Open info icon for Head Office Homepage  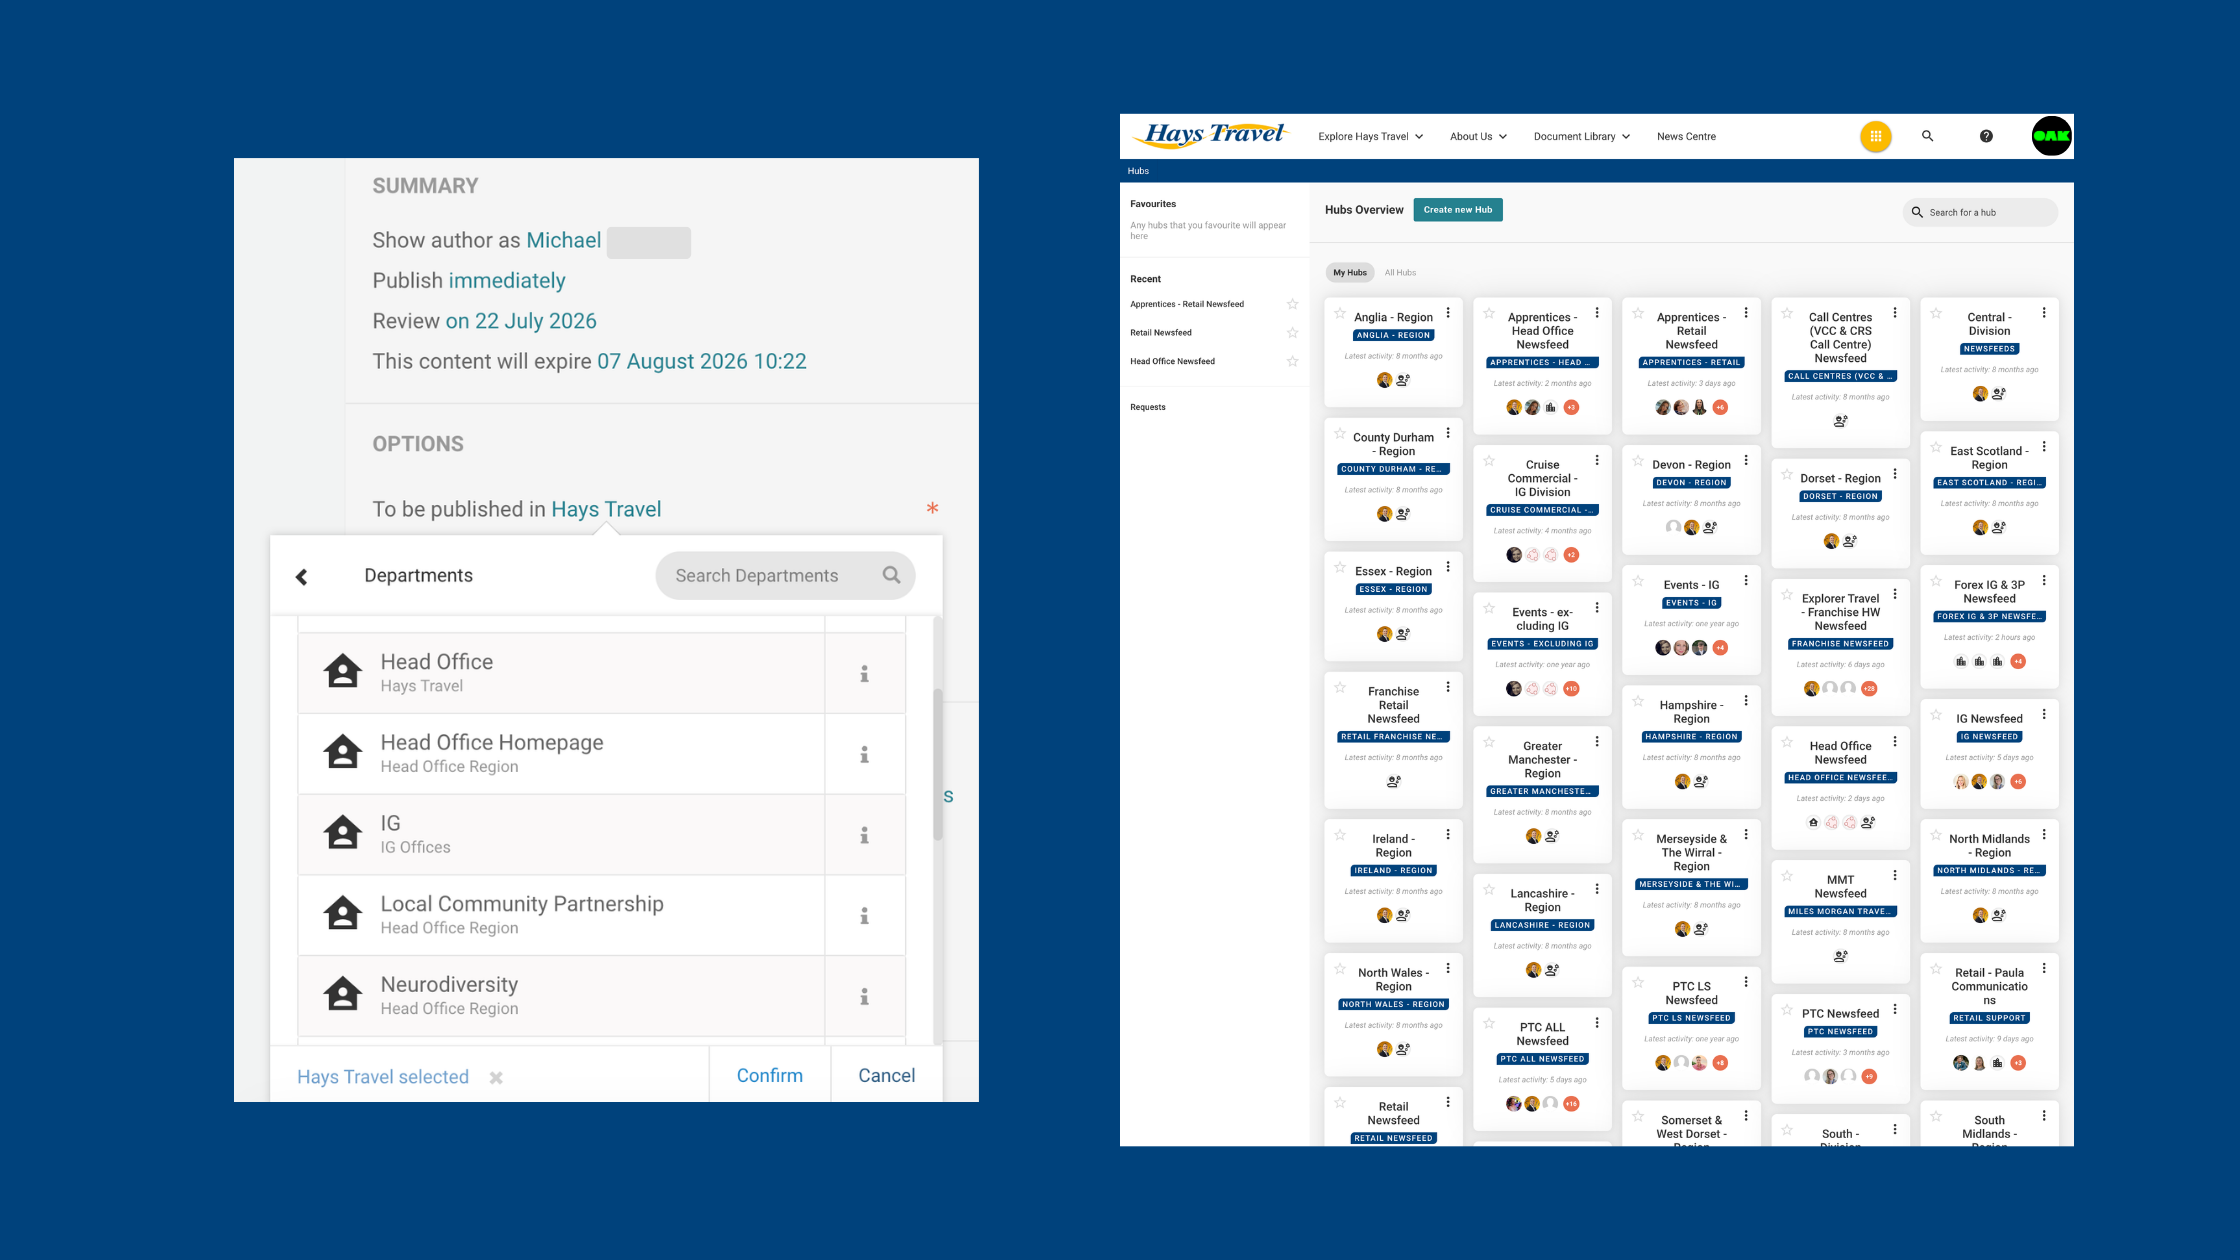pos(865,755)
